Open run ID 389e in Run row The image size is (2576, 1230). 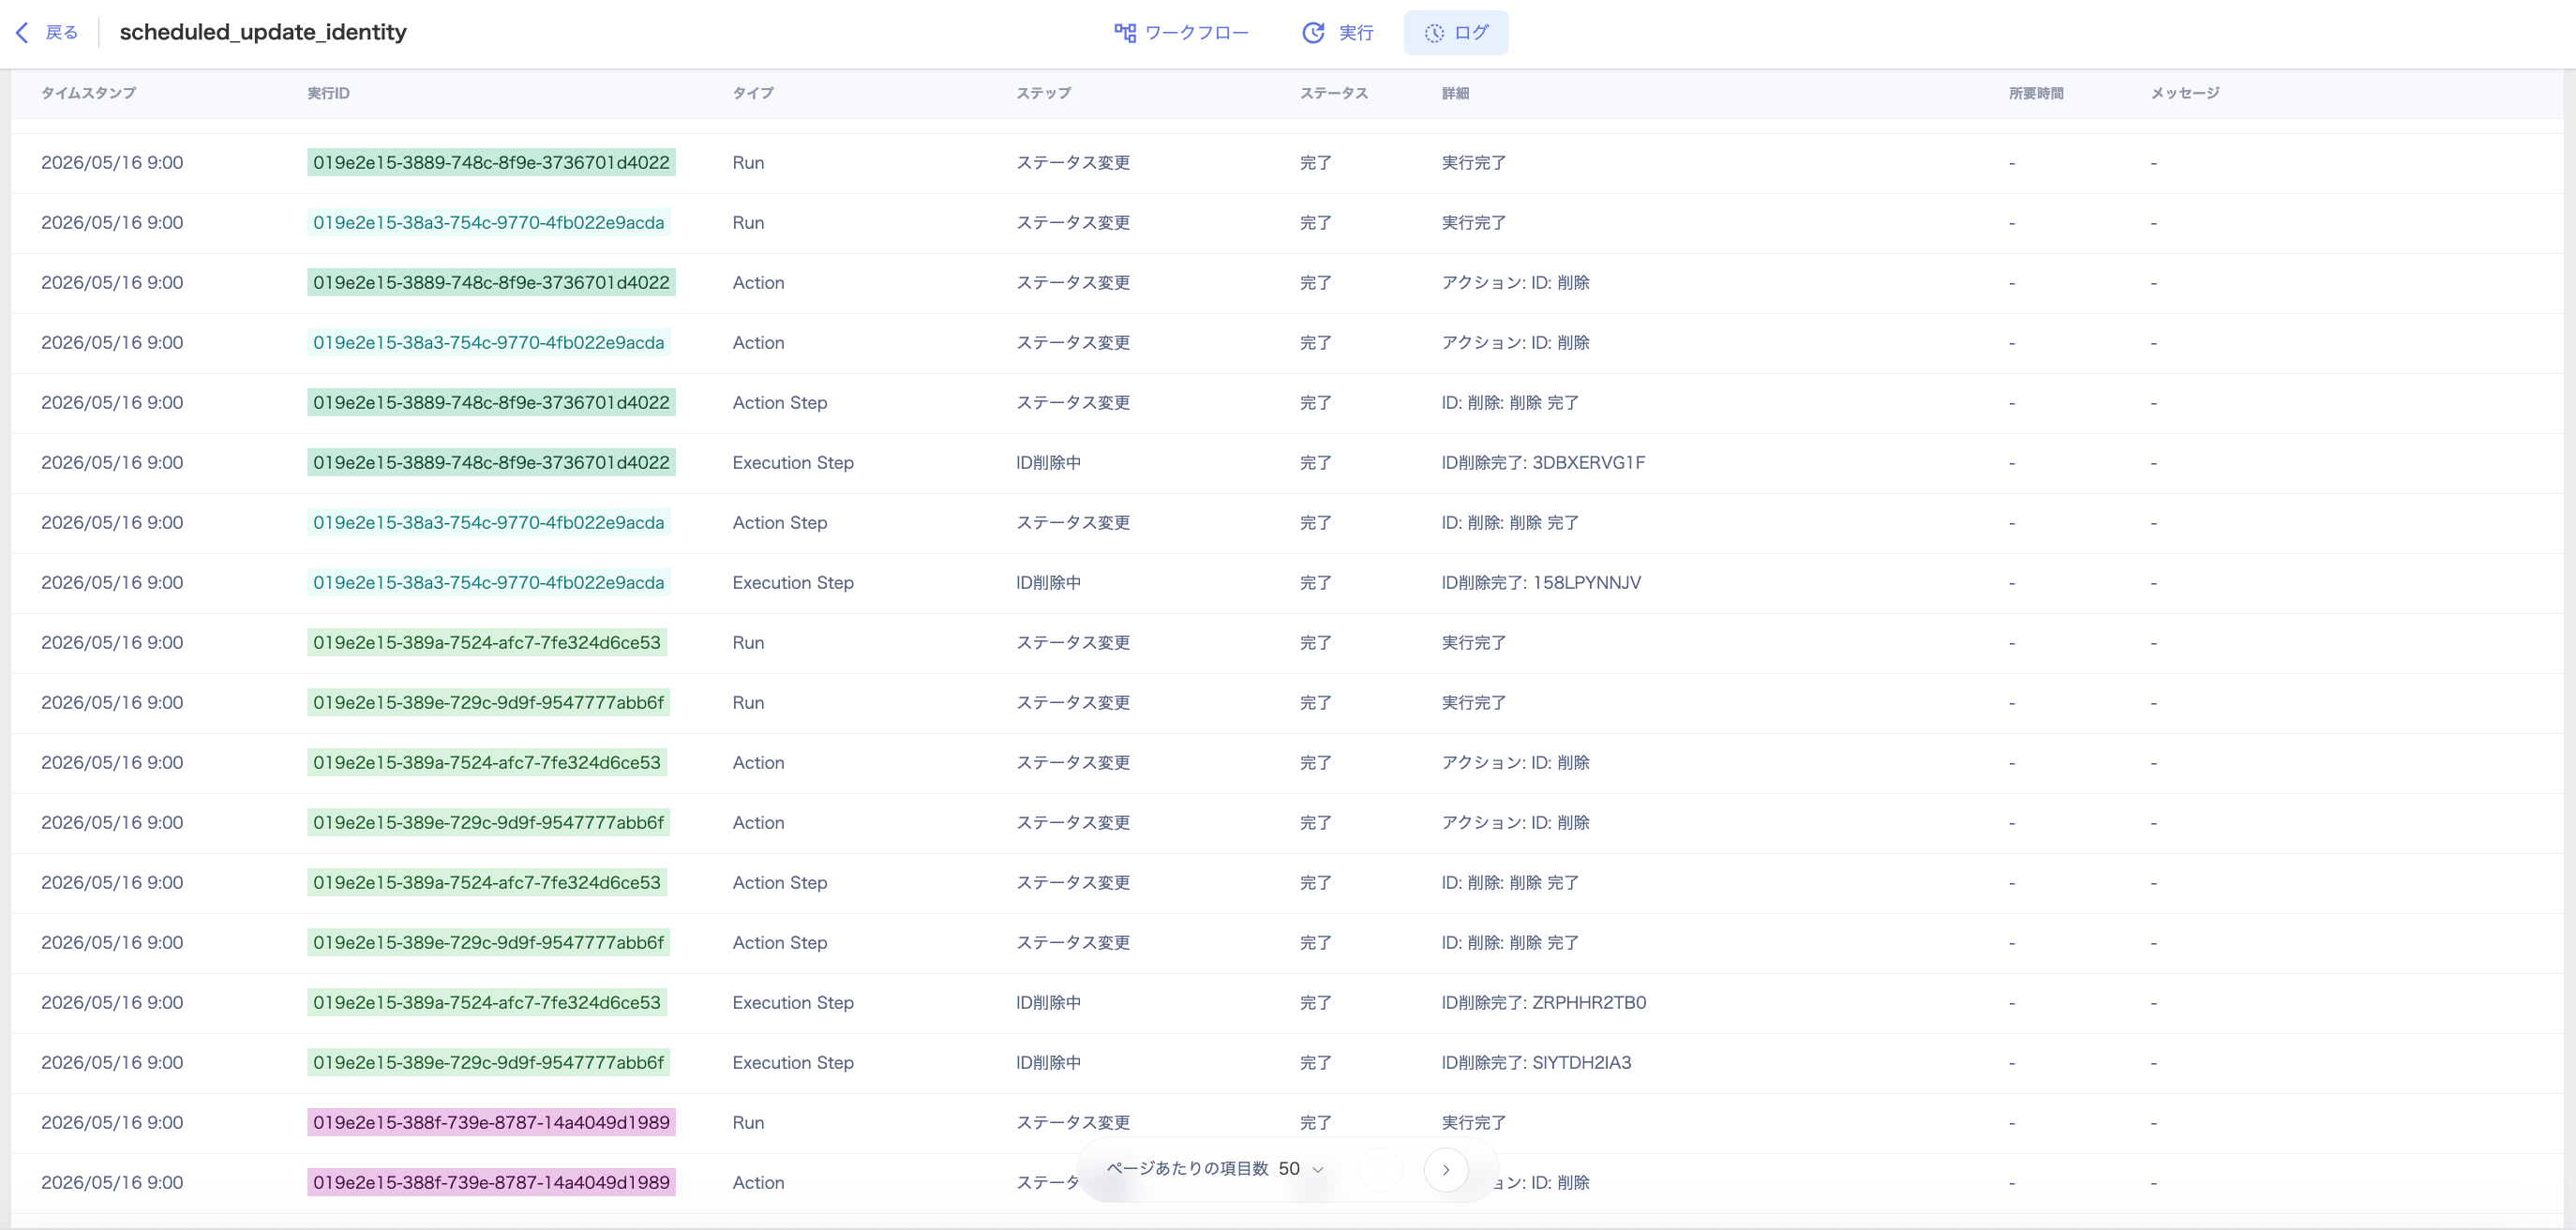click(x=488, y=702)
